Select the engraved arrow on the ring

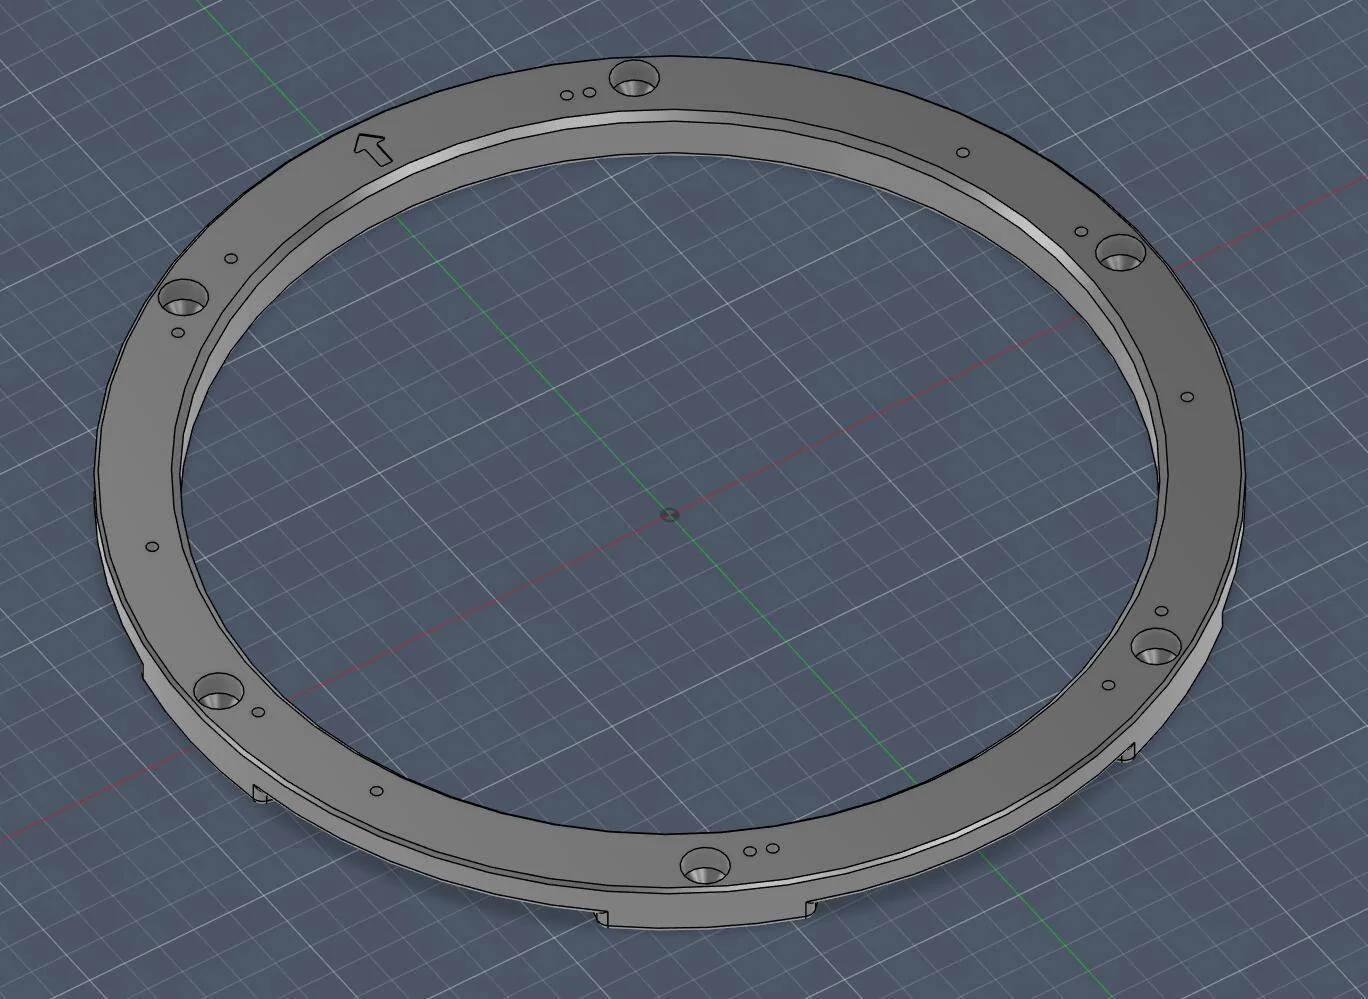pos(373,148)
